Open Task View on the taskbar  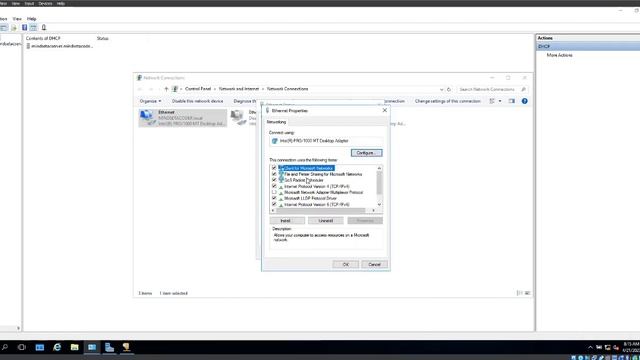click(x=22, y=347)
